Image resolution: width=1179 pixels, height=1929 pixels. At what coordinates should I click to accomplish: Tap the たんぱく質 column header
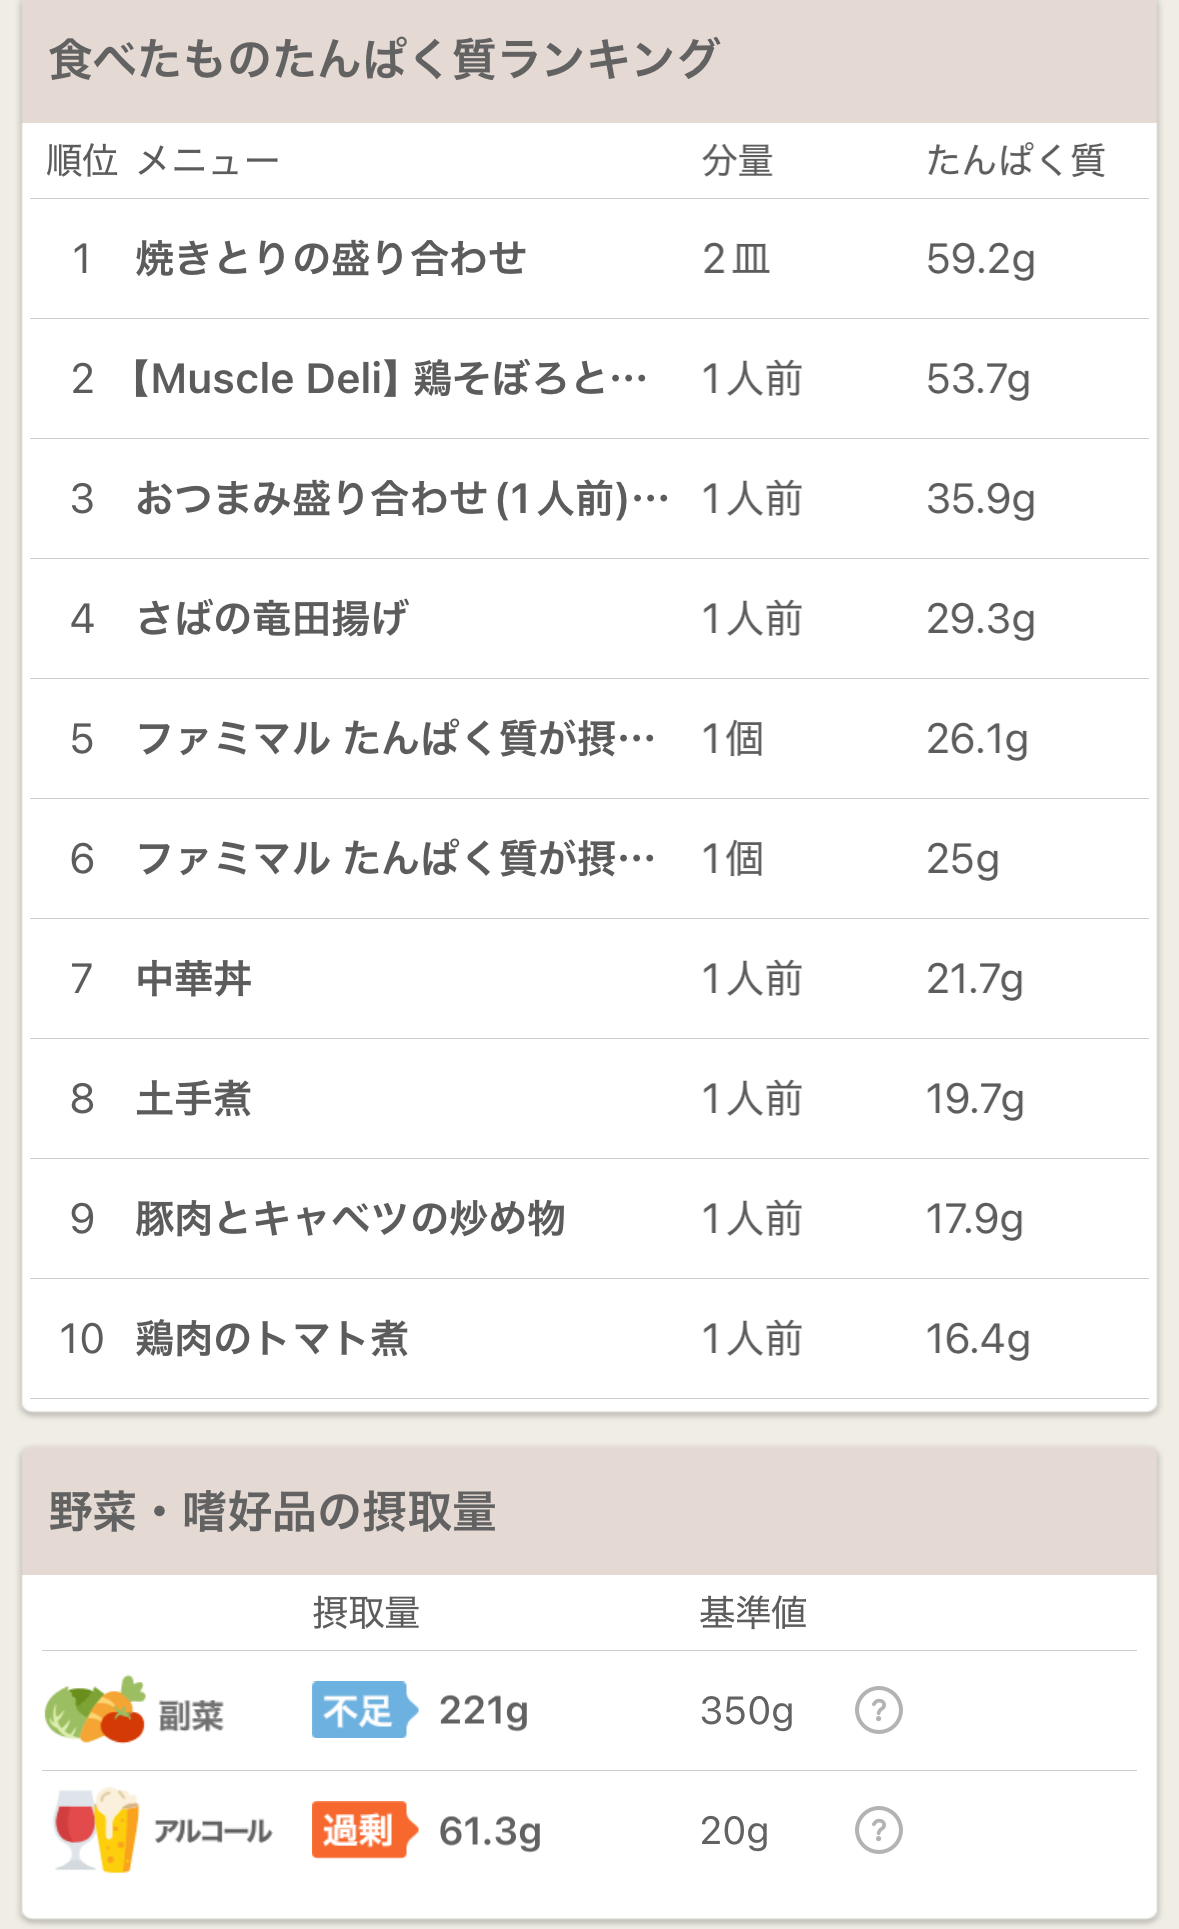click(x=1015, y=160)
